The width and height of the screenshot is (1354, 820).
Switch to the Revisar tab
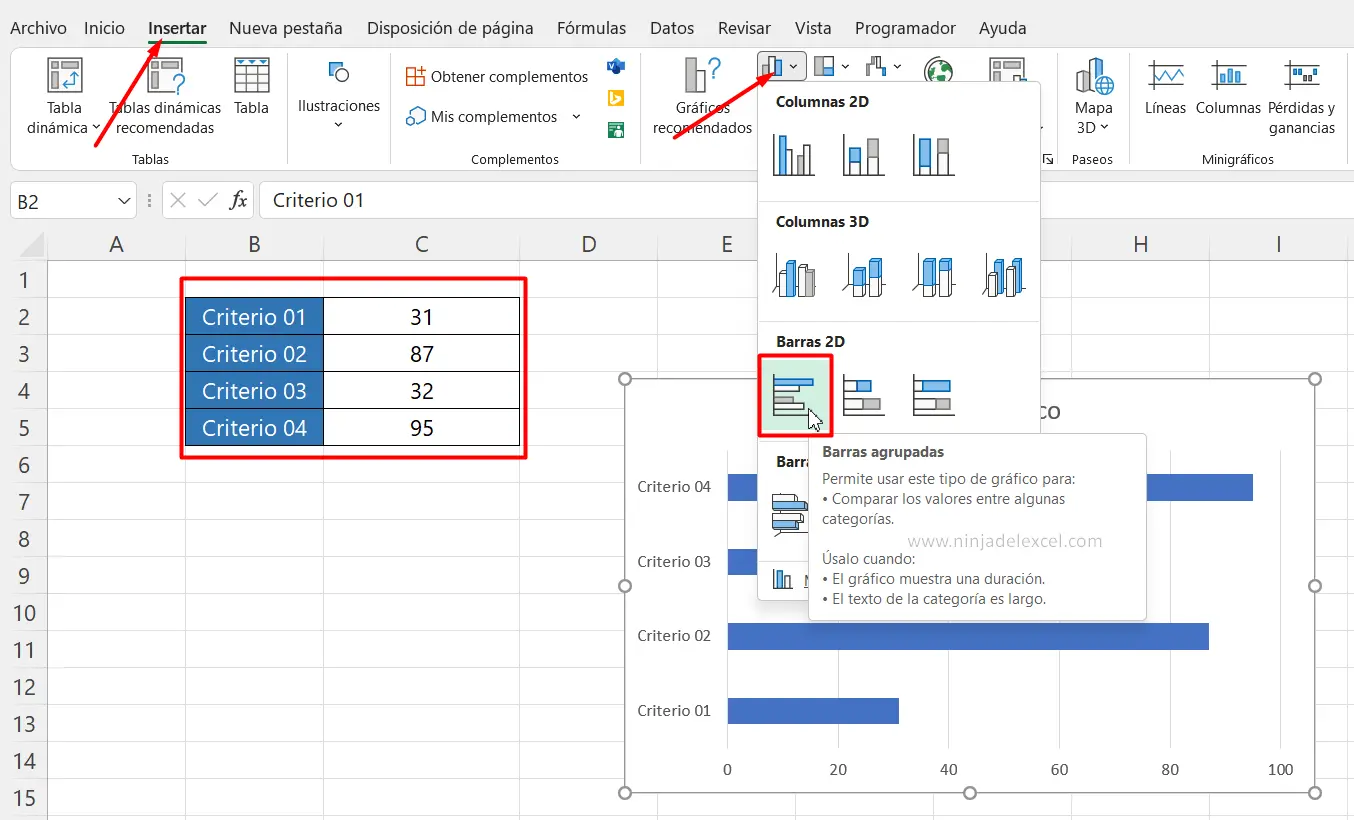point(745,28)
